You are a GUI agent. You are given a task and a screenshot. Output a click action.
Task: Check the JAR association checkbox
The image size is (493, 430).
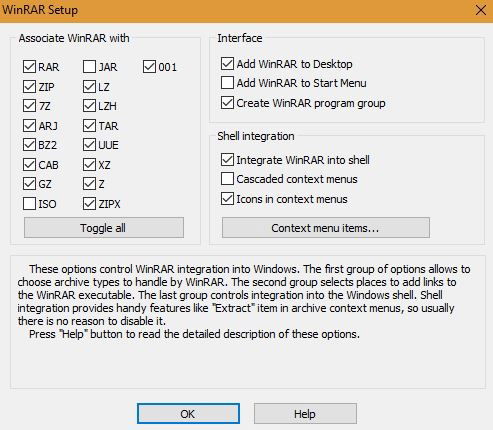(89, 67)
